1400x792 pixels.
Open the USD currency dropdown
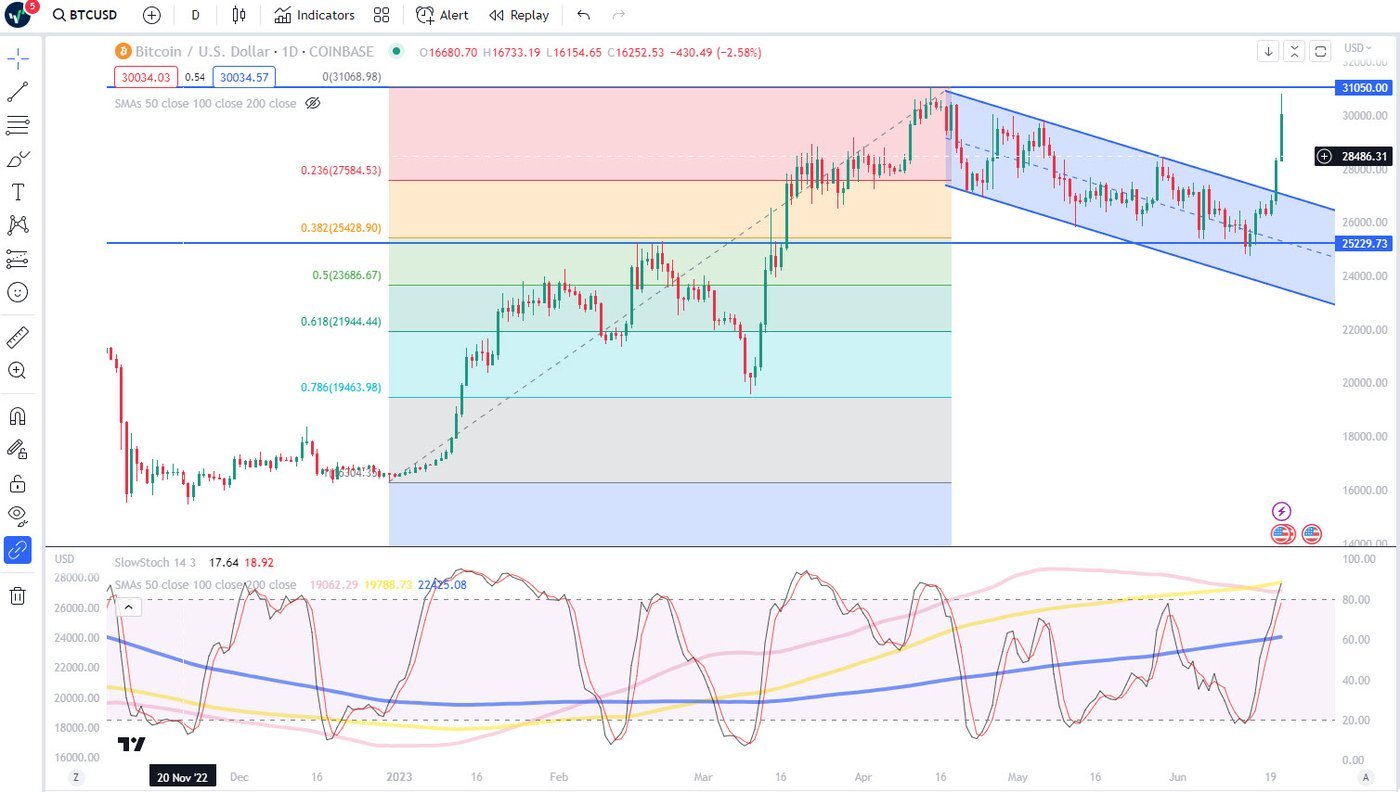pyautogui.click(x=1357, y=48)
